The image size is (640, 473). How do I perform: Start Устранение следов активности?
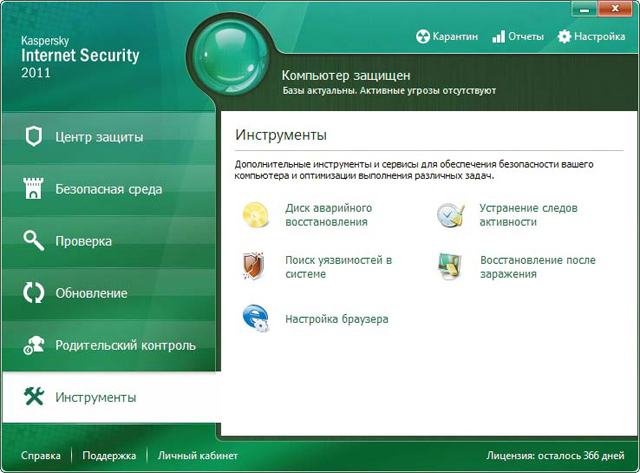[x=528, y=215]
